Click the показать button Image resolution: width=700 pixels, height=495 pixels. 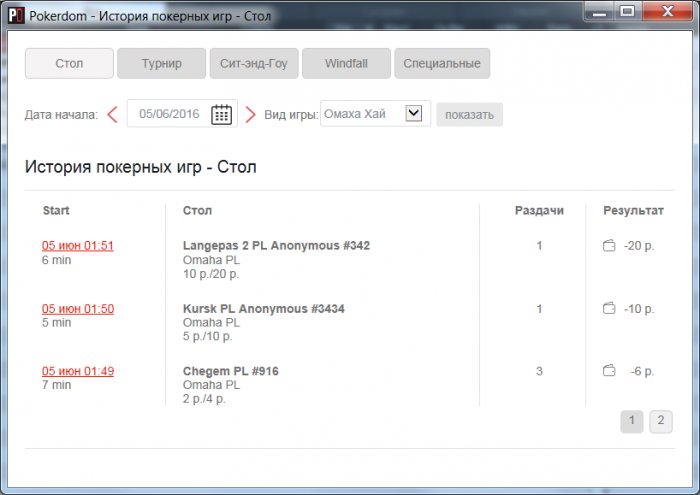point(469,115)
